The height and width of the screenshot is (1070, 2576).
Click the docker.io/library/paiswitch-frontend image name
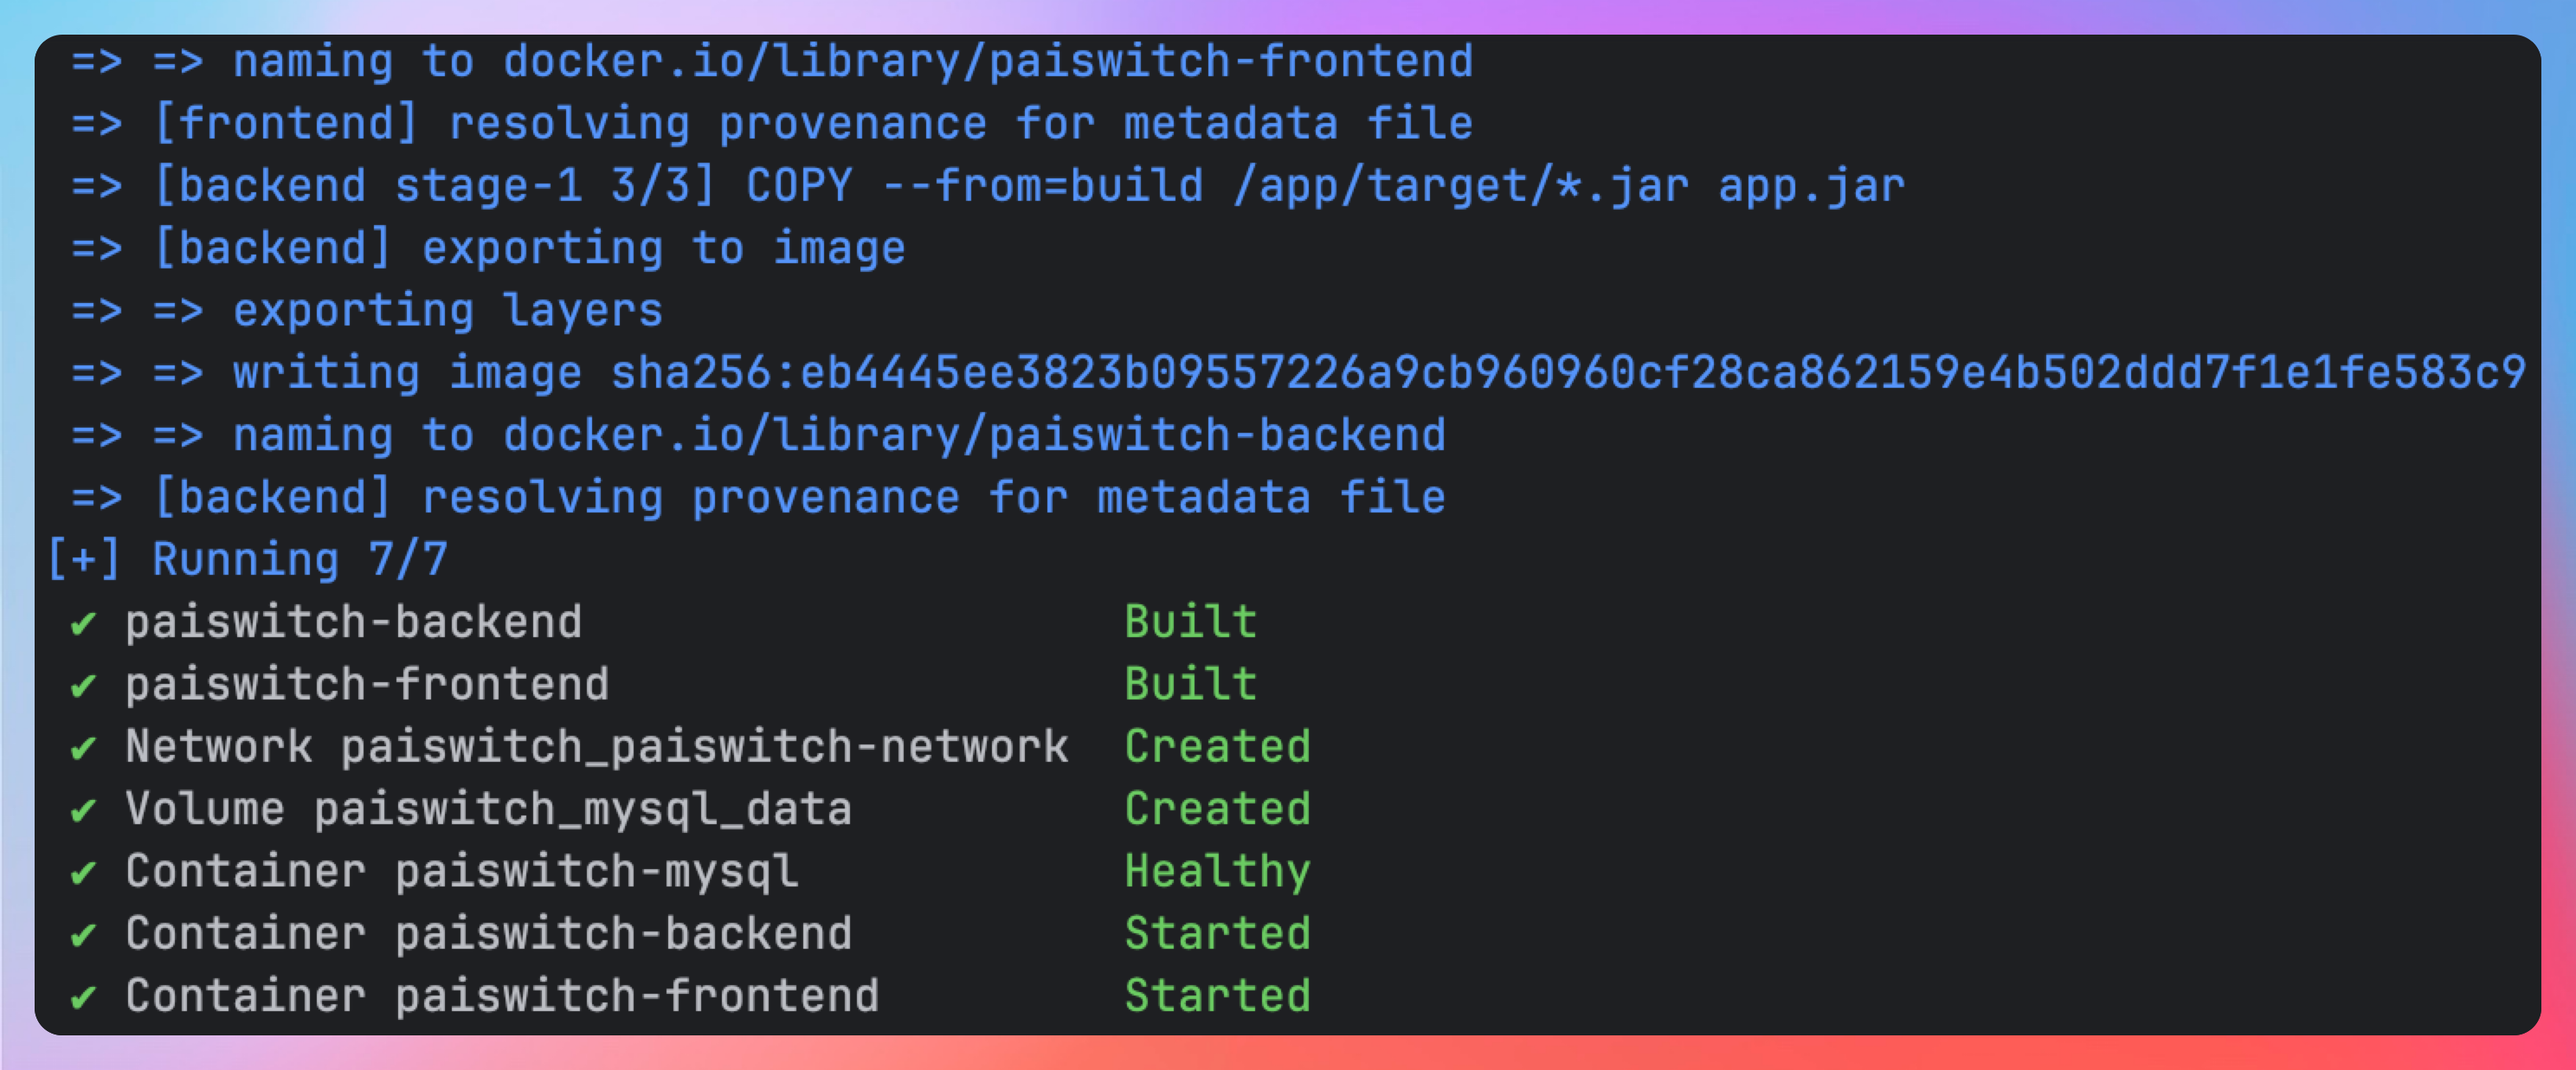pyautogui.click(x=987, y=62)
